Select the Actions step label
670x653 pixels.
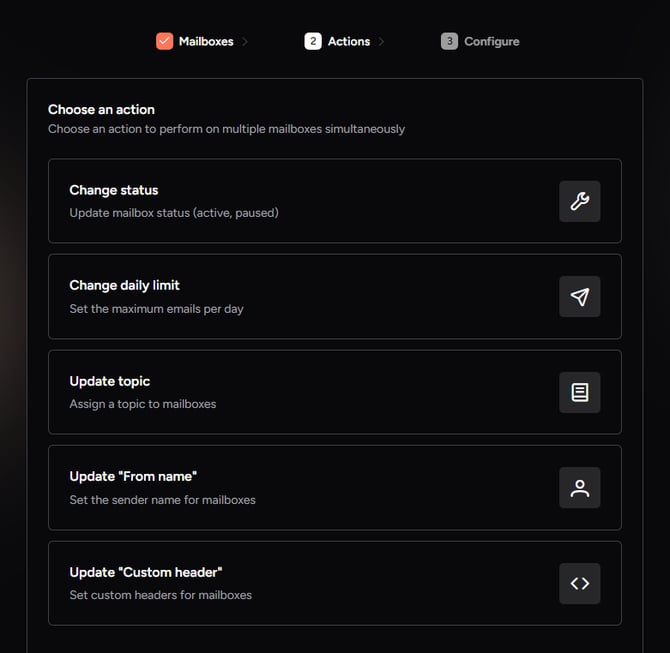pos(349,41)
